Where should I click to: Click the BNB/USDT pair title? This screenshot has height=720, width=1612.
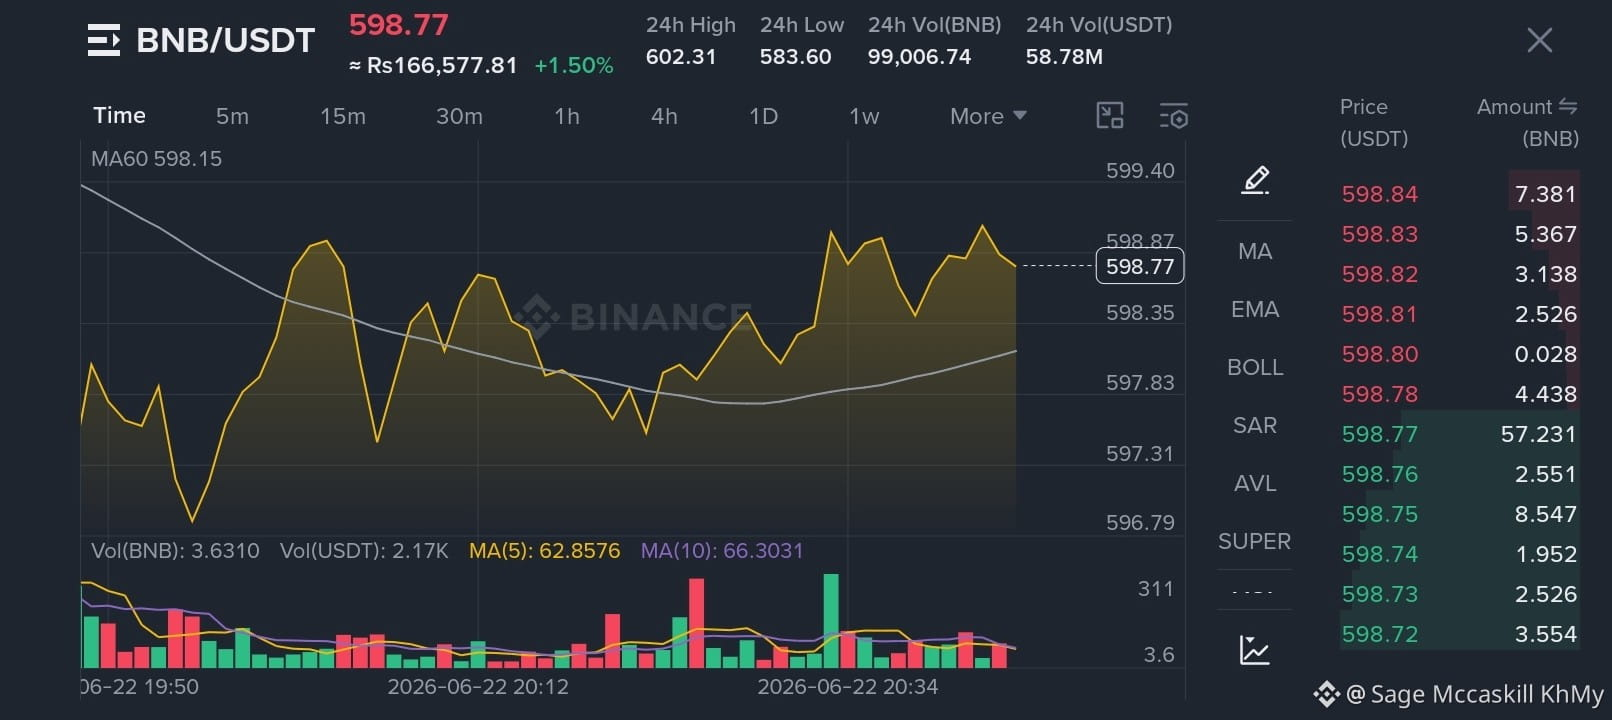(225, 40)
